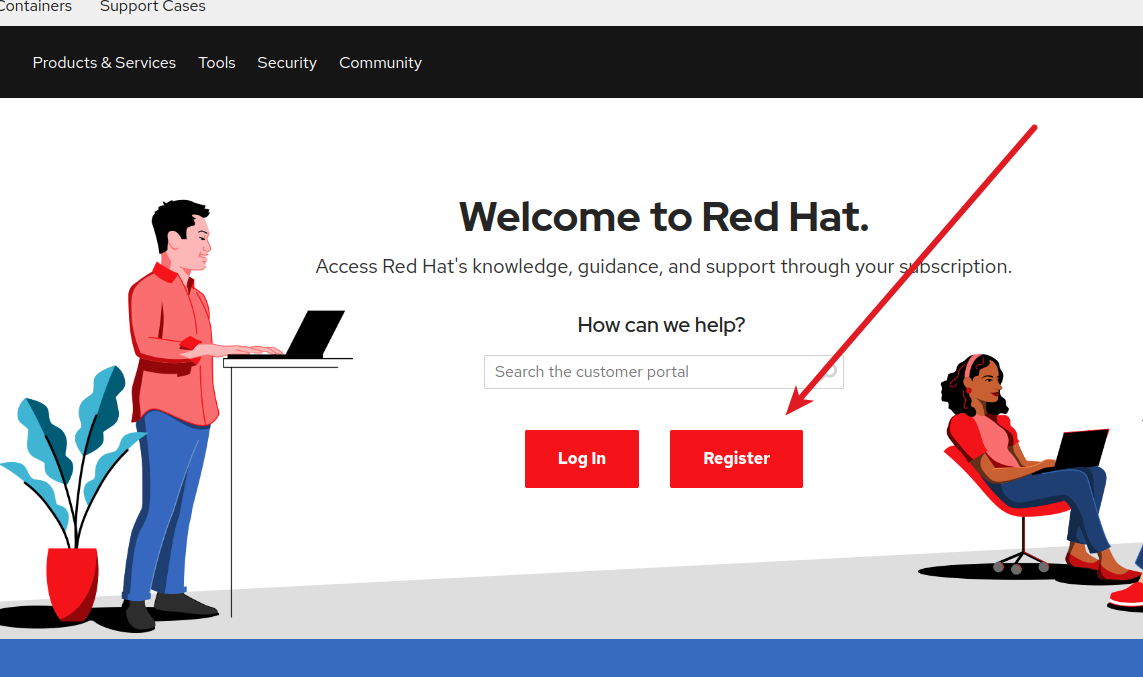The width and height of the screenshot is (1143, 677).
Task: Open Products & Services from the navbar
Action: point(104,62)
